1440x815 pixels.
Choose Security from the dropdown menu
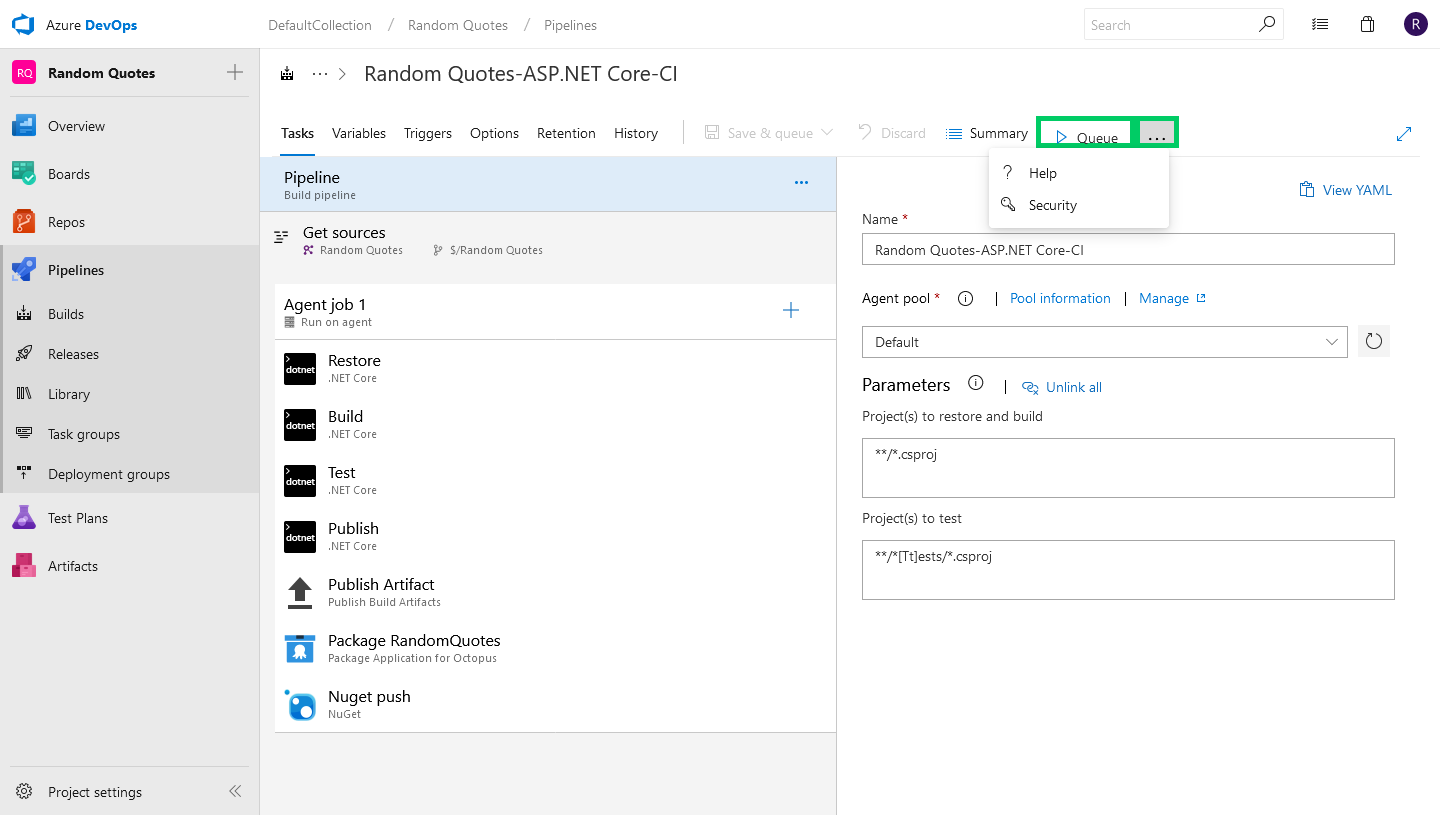[x=1079, y=205]
